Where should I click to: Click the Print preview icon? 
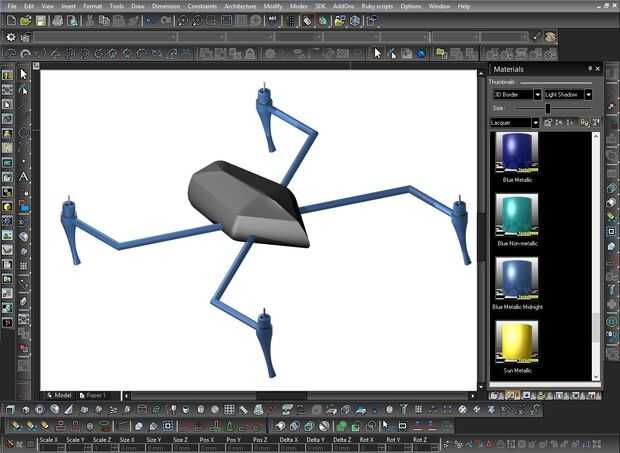pyautogui.click(x=72, y=21)
